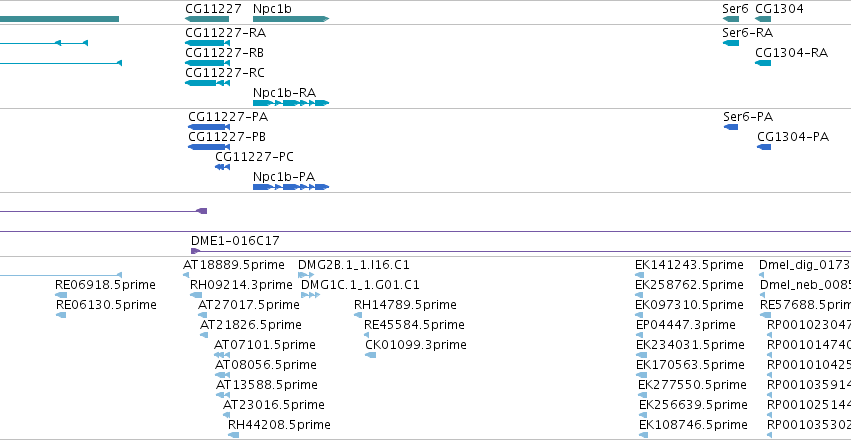
Task: Select EST AT07101.5prime
Action: 222,355
